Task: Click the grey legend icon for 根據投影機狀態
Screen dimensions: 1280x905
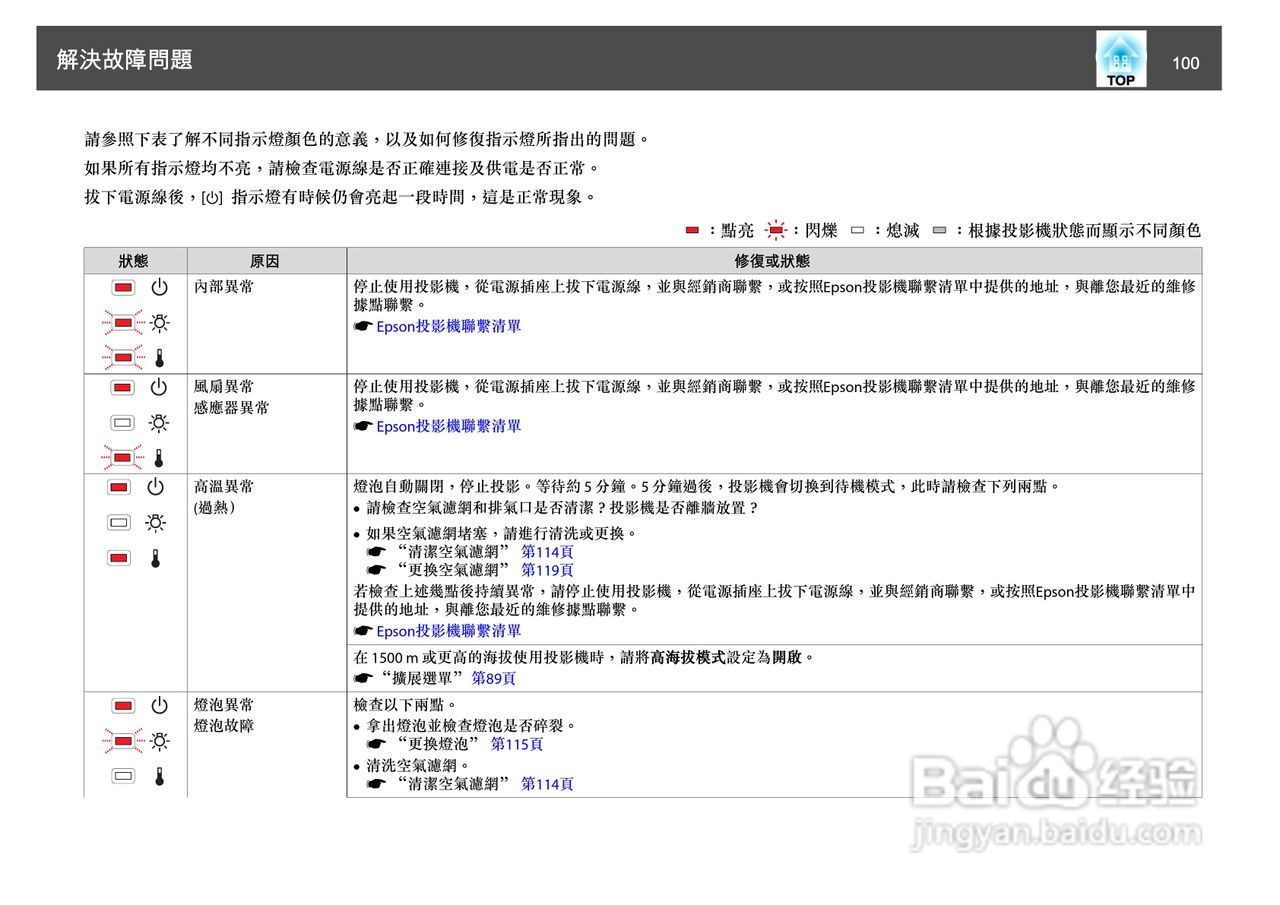Action: pos(938,231)
